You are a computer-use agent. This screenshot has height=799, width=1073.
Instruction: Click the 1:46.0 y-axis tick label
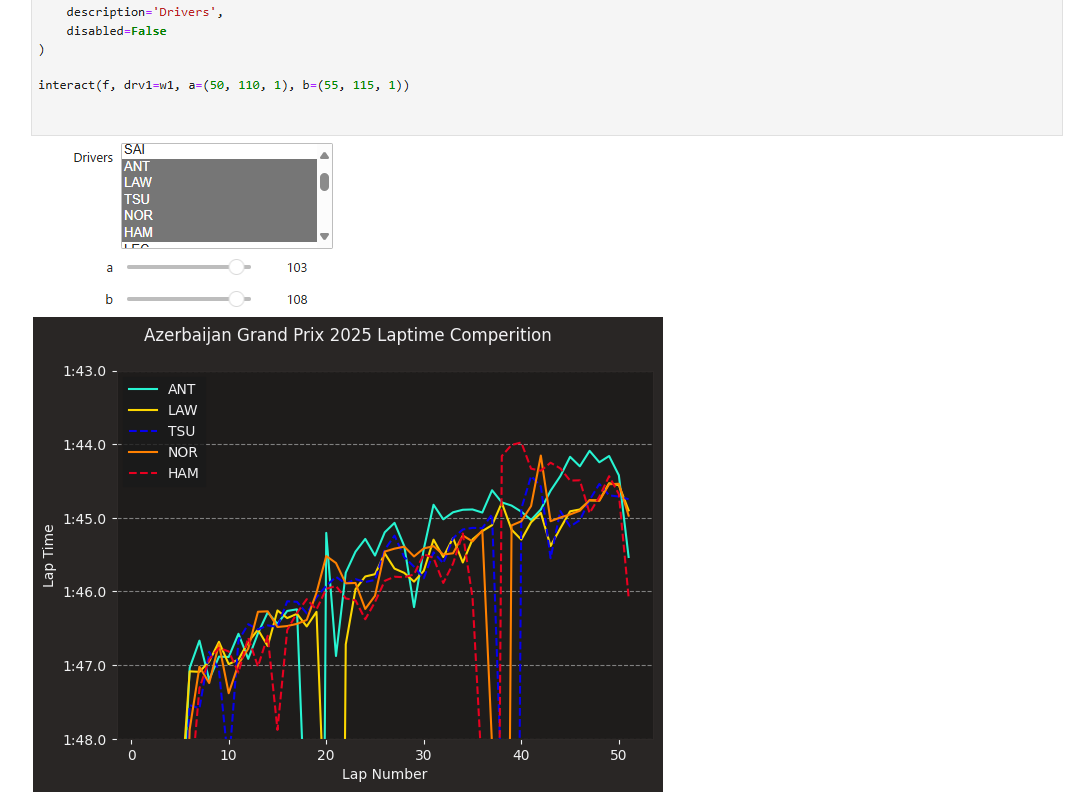point(85,592)
